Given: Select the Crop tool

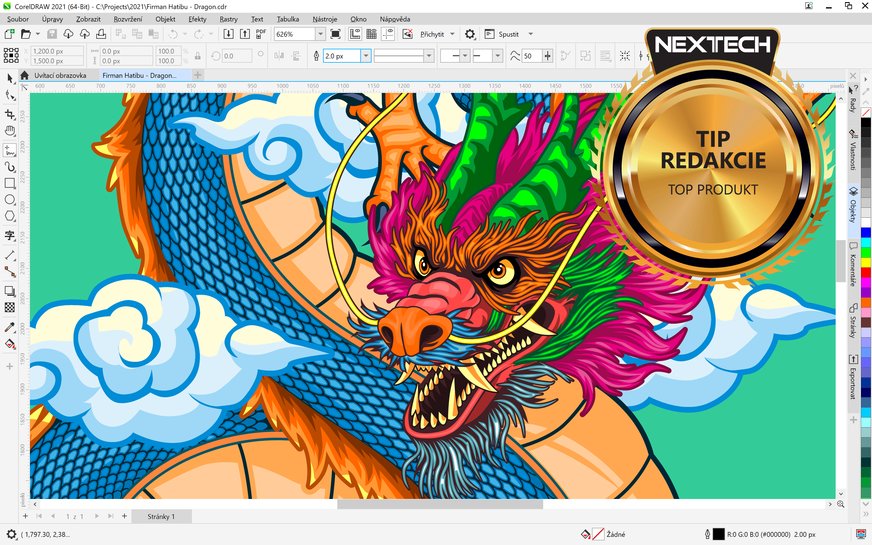Looking at the screenshot, I should (10, 114).
